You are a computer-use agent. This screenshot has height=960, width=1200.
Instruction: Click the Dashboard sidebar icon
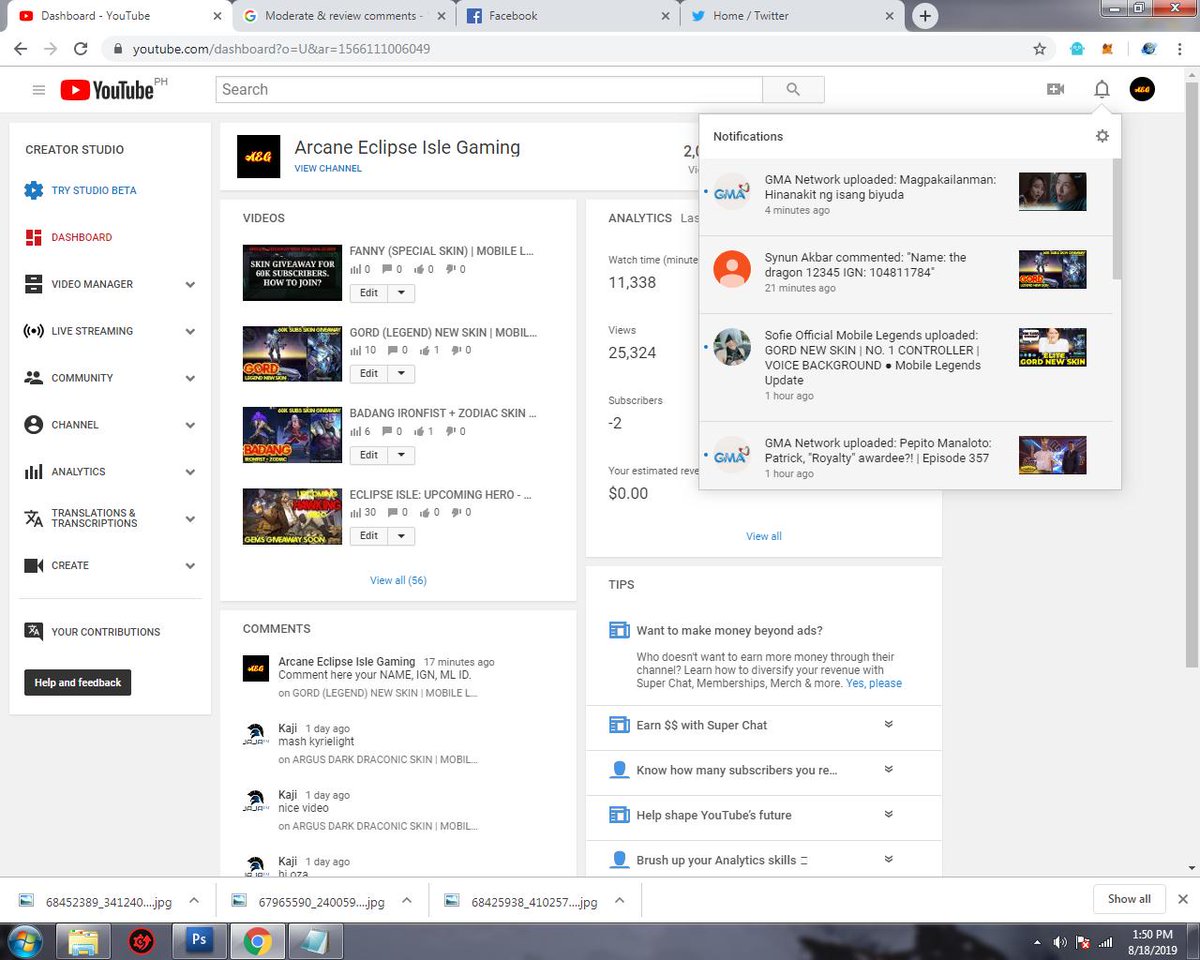[x=34, y=237]
